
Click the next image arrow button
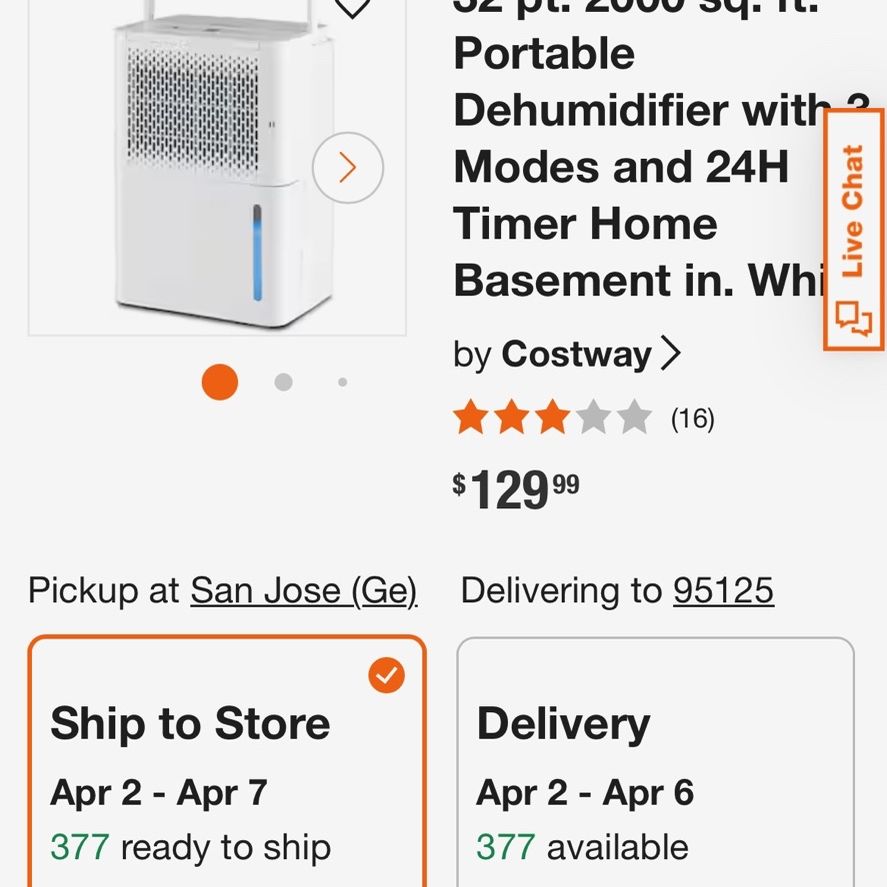[347, 167]
